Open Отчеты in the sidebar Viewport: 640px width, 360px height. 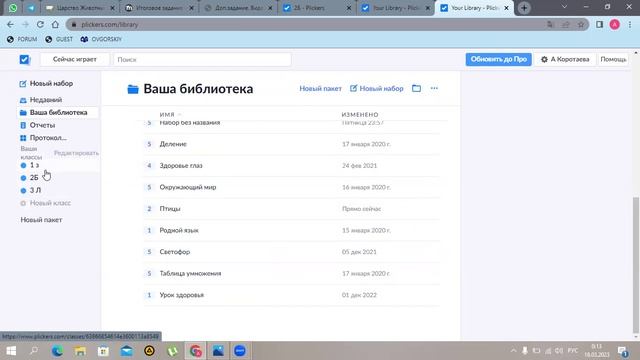(38, 125)
